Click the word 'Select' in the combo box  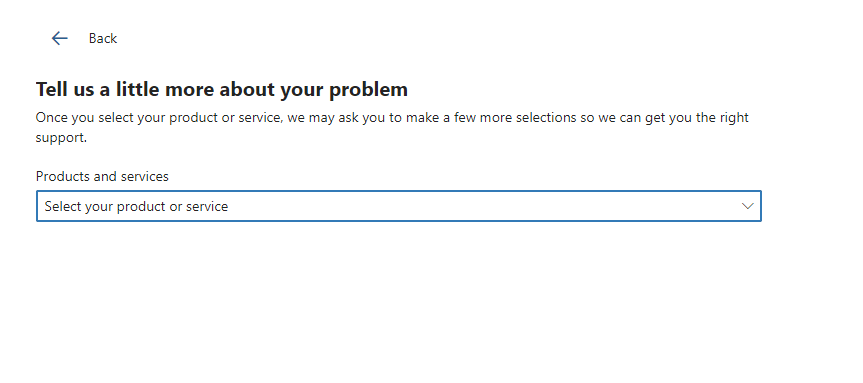tap(59, 206)
